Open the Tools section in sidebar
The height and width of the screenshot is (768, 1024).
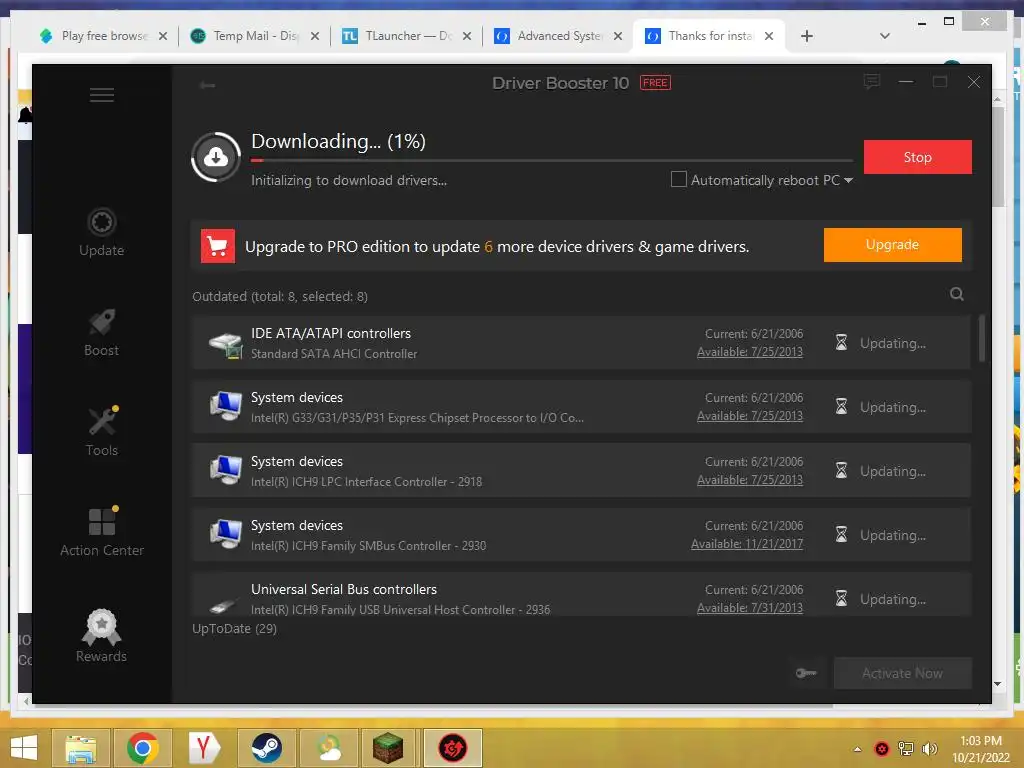pos(101,432)
